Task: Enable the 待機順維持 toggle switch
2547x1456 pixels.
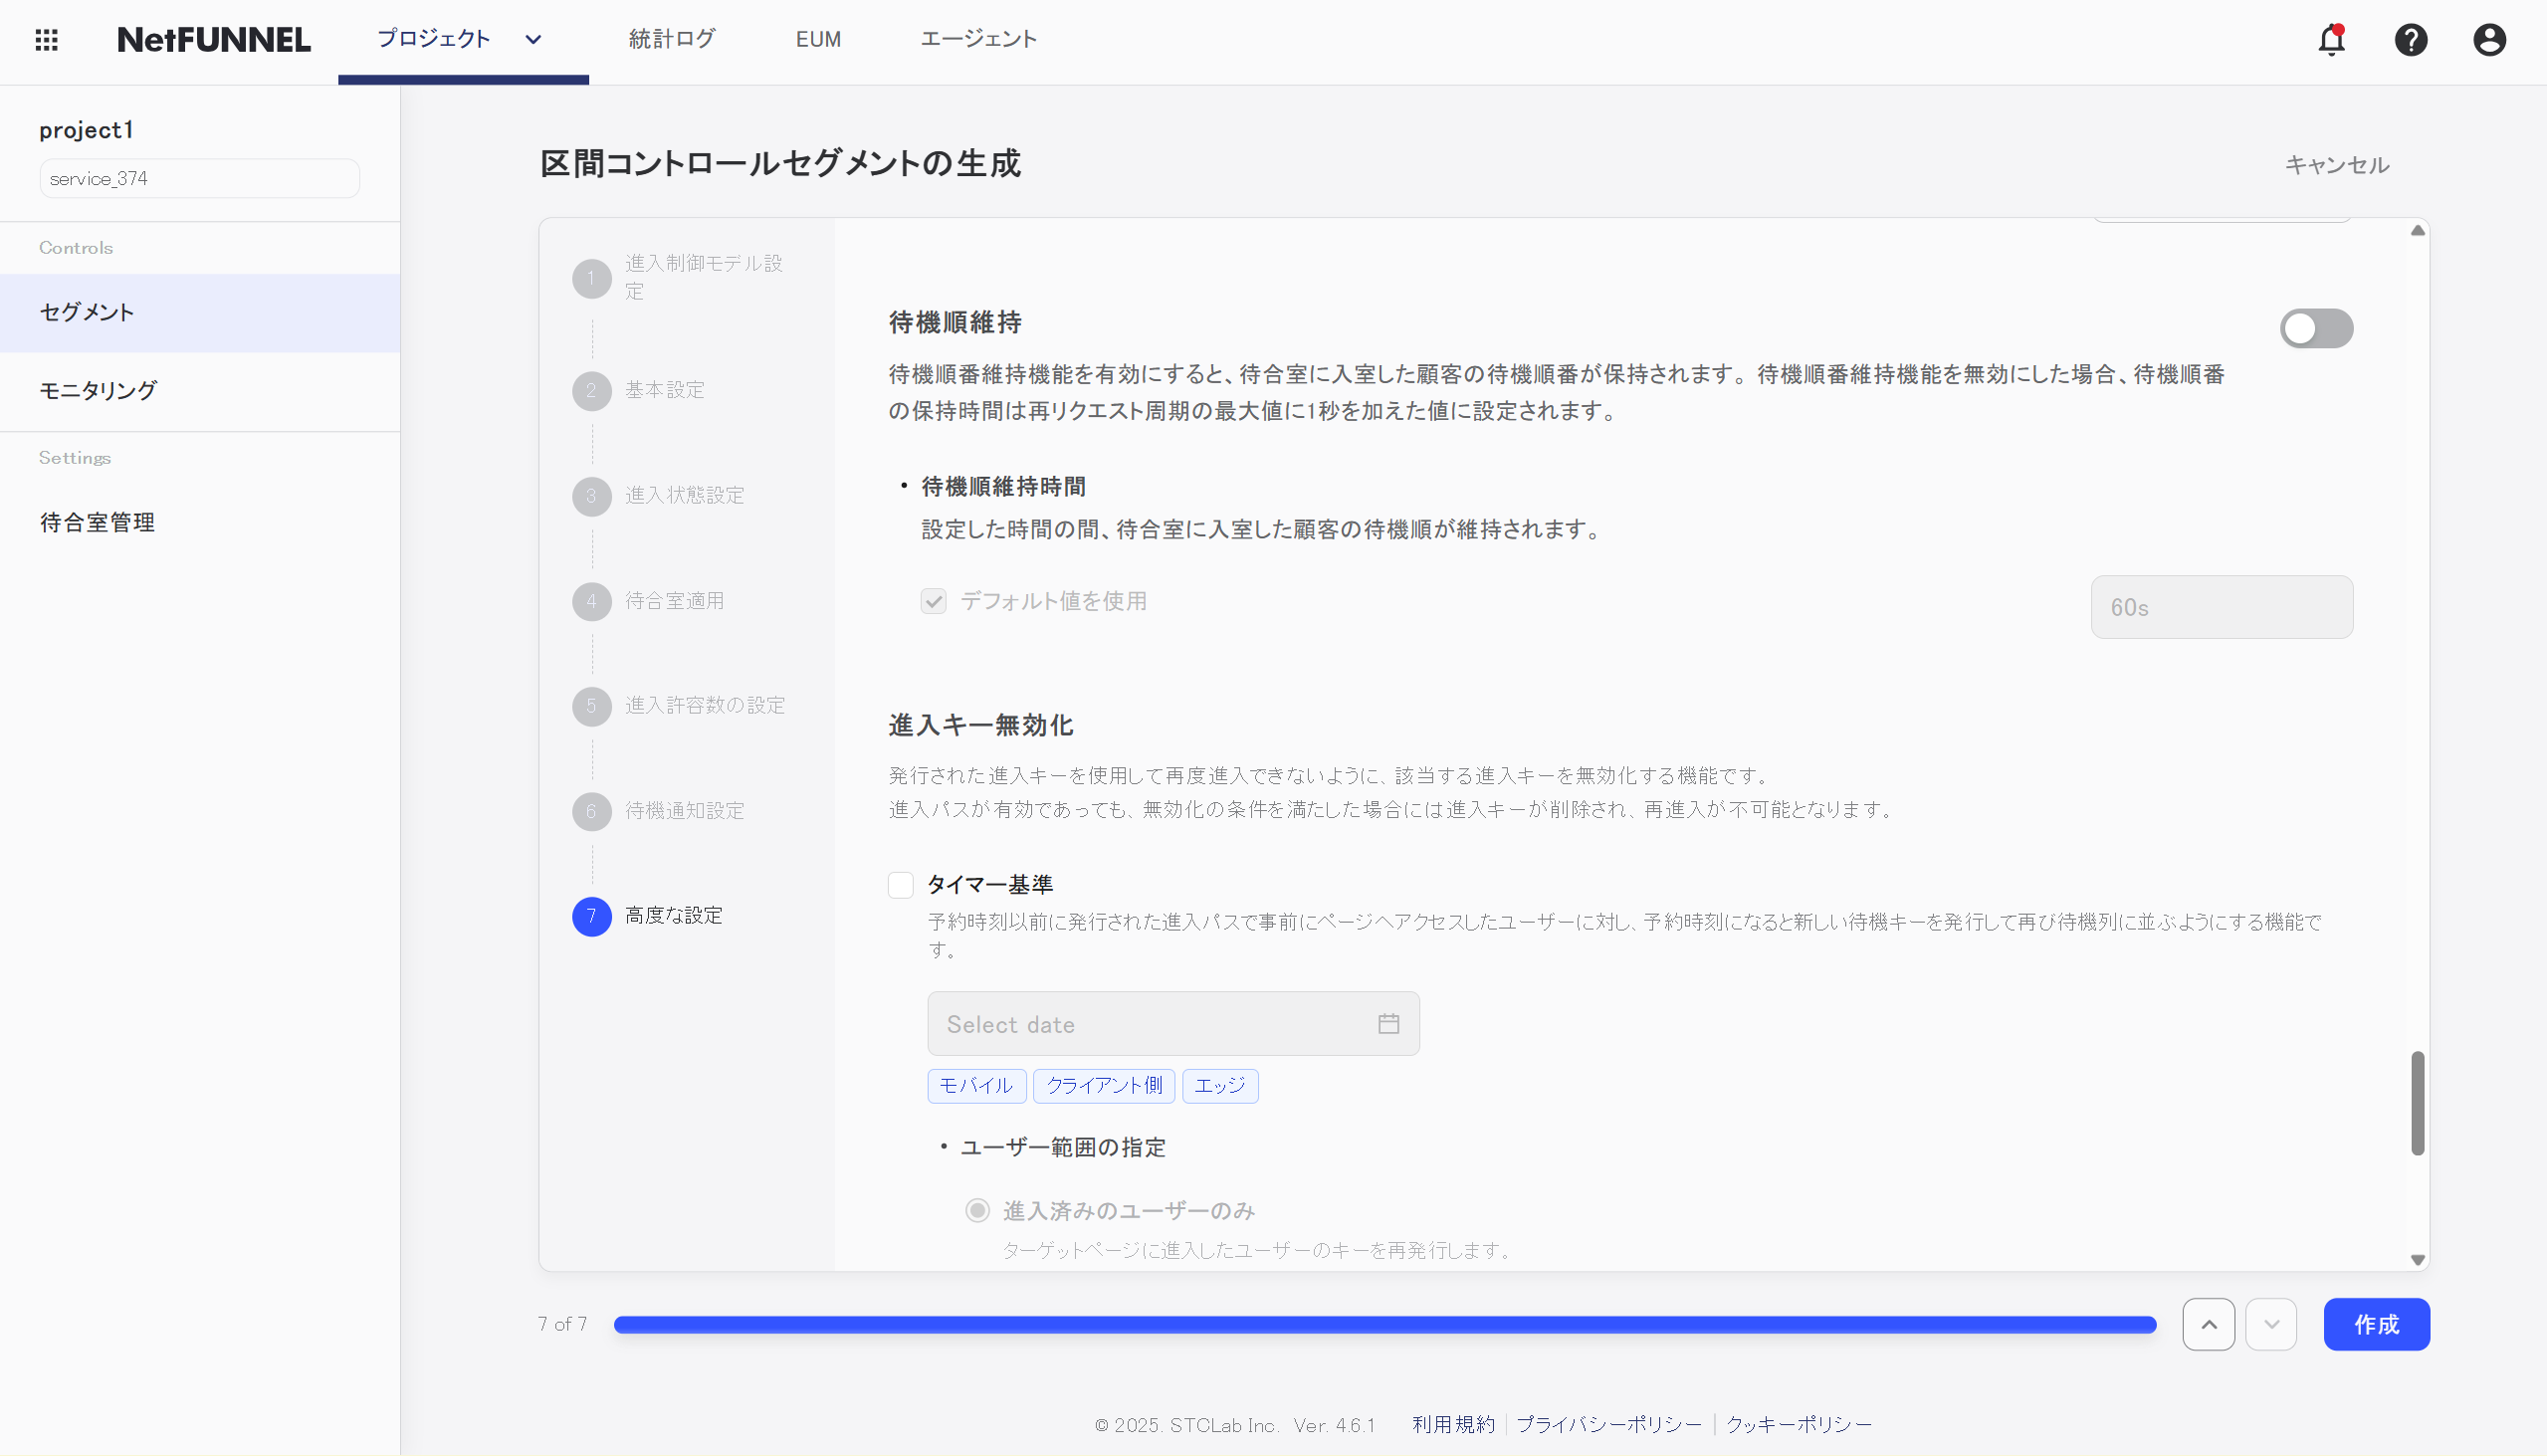Action: click(x=2317, y=328)
